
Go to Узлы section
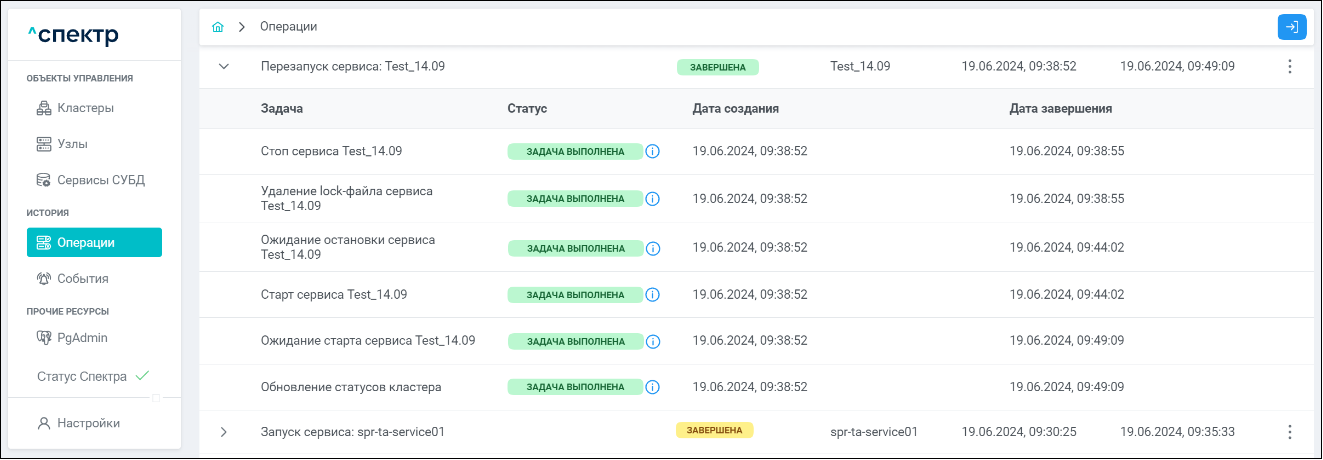pyautogui.click(x=72, y=144)
